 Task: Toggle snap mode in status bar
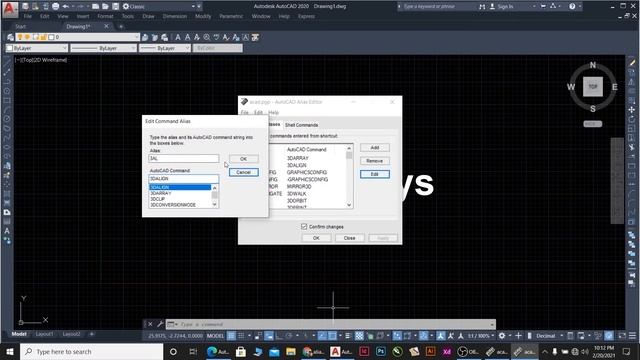[241, 336]
